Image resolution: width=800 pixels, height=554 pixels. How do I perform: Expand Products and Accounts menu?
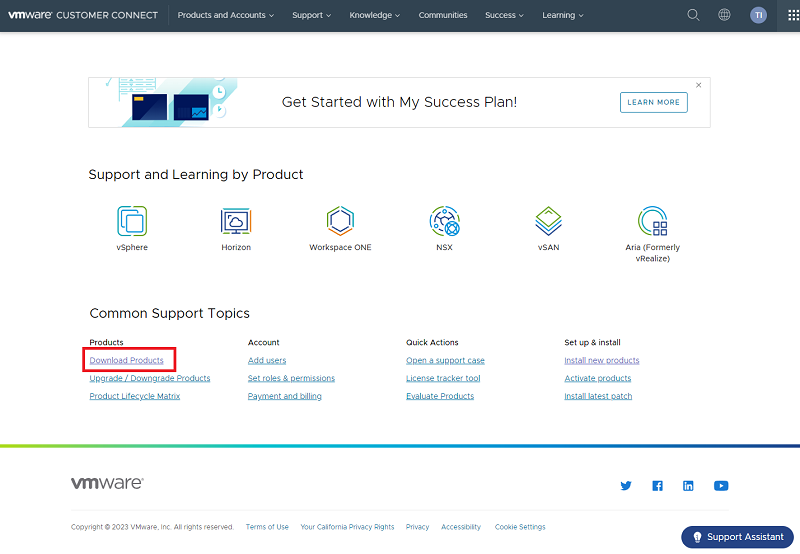click(226, 15)
